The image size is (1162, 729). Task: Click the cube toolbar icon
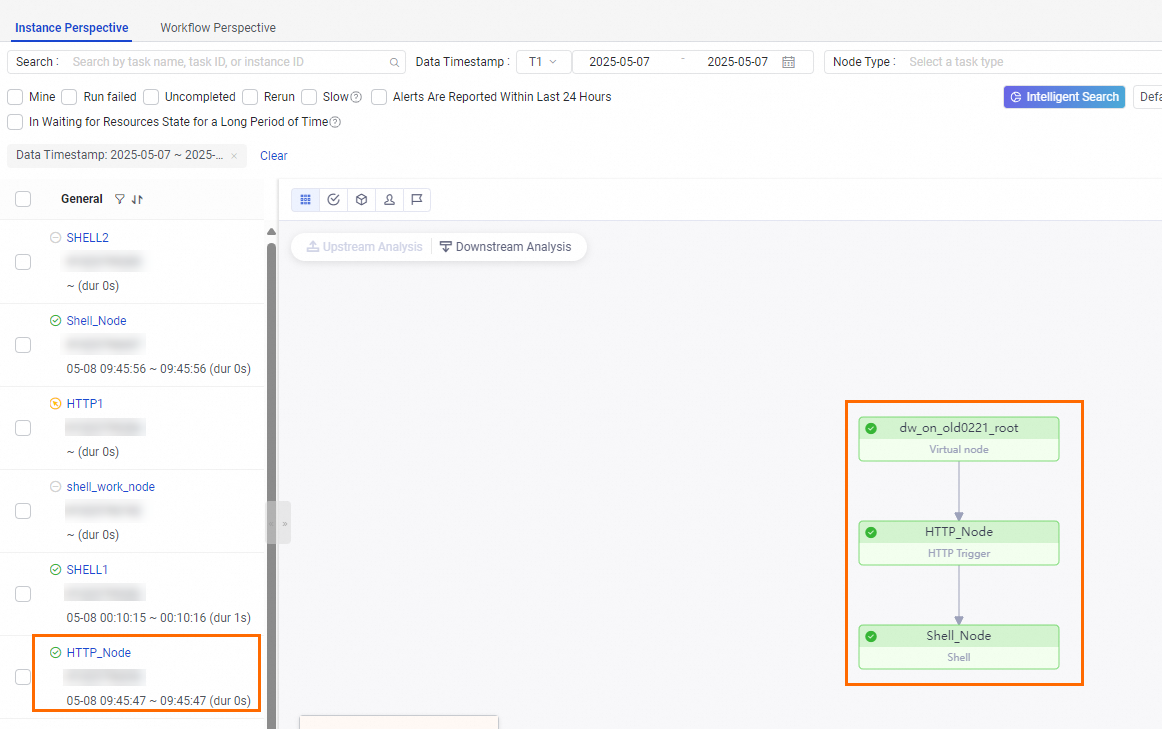[x=362, y=199]
